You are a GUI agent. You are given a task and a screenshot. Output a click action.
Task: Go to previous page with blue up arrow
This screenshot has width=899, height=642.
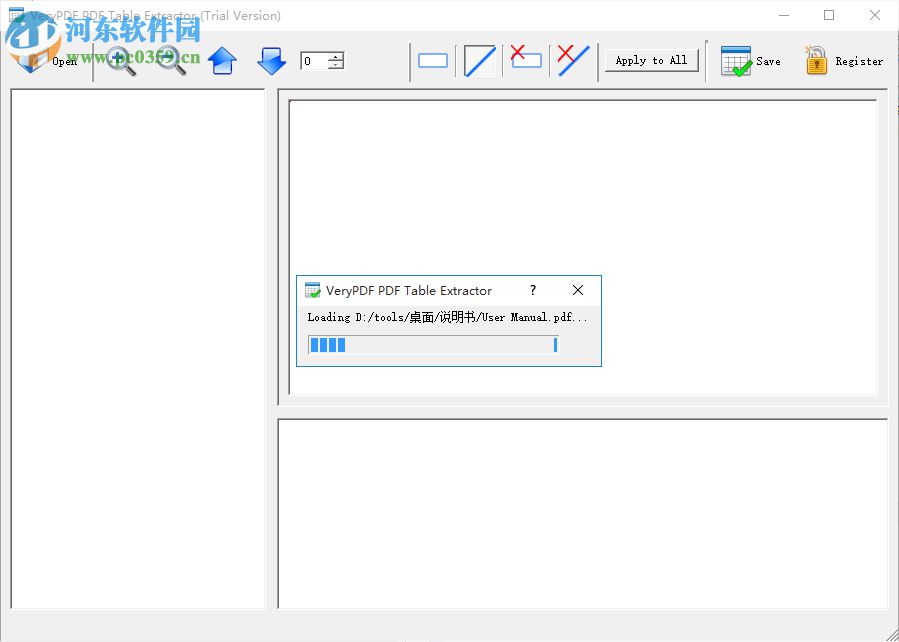coord(222,60)
